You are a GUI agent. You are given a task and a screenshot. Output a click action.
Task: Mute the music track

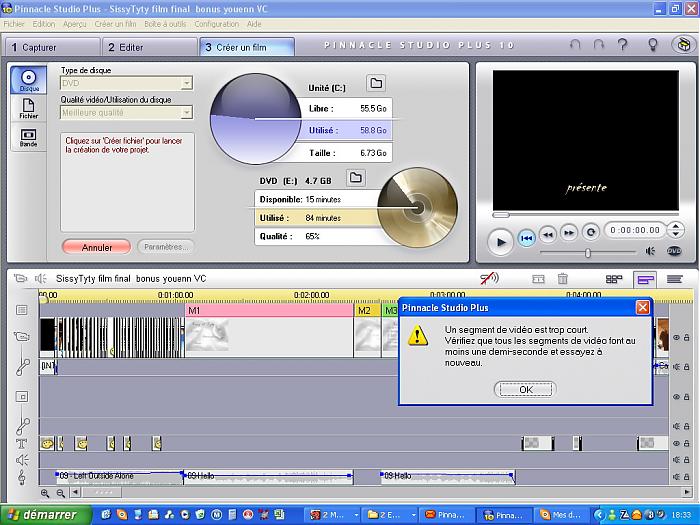[x=676, y=477]
